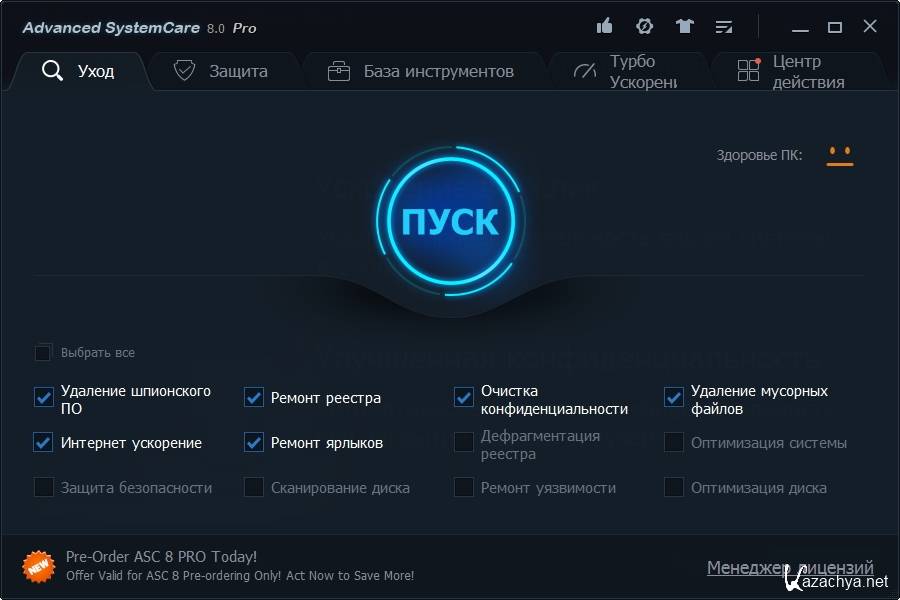Open the База инструментов tab
Screen dimensions: 900x600
click(421, 71)
